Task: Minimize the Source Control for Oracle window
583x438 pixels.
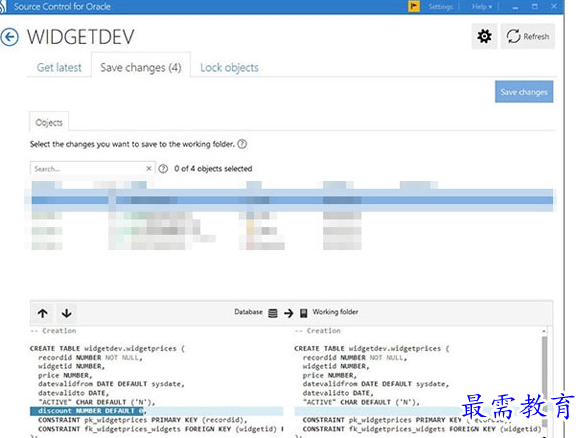Action: [515, 7]
